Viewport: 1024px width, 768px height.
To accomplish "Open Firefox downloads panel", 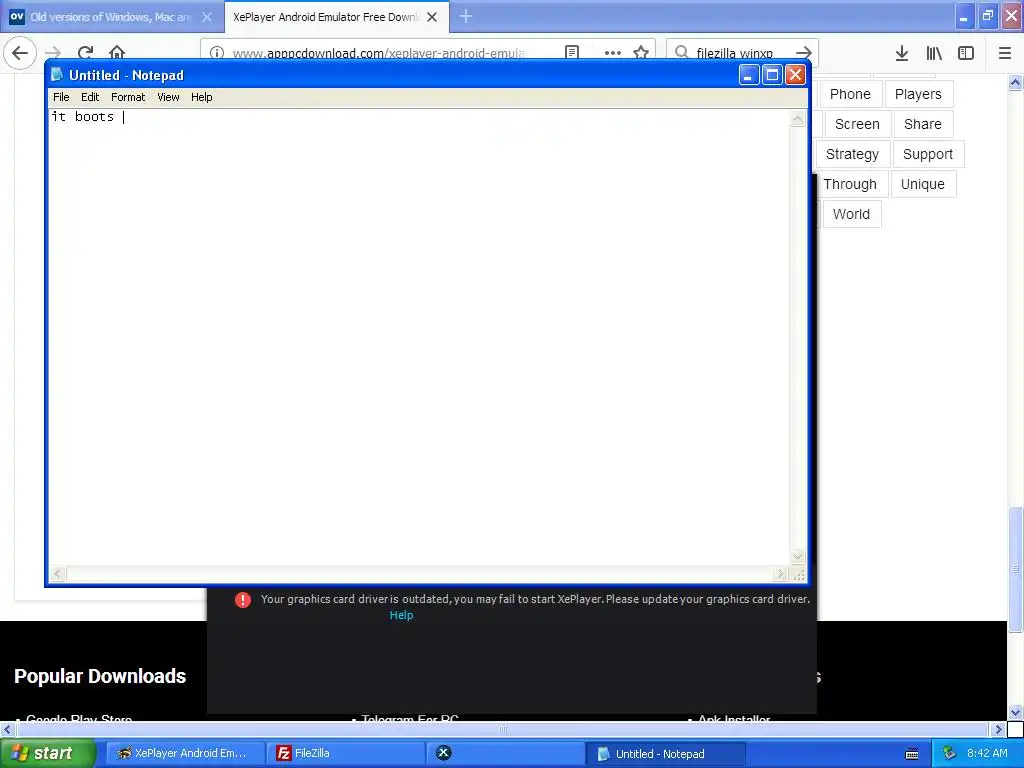I will (x=902, y=53).
